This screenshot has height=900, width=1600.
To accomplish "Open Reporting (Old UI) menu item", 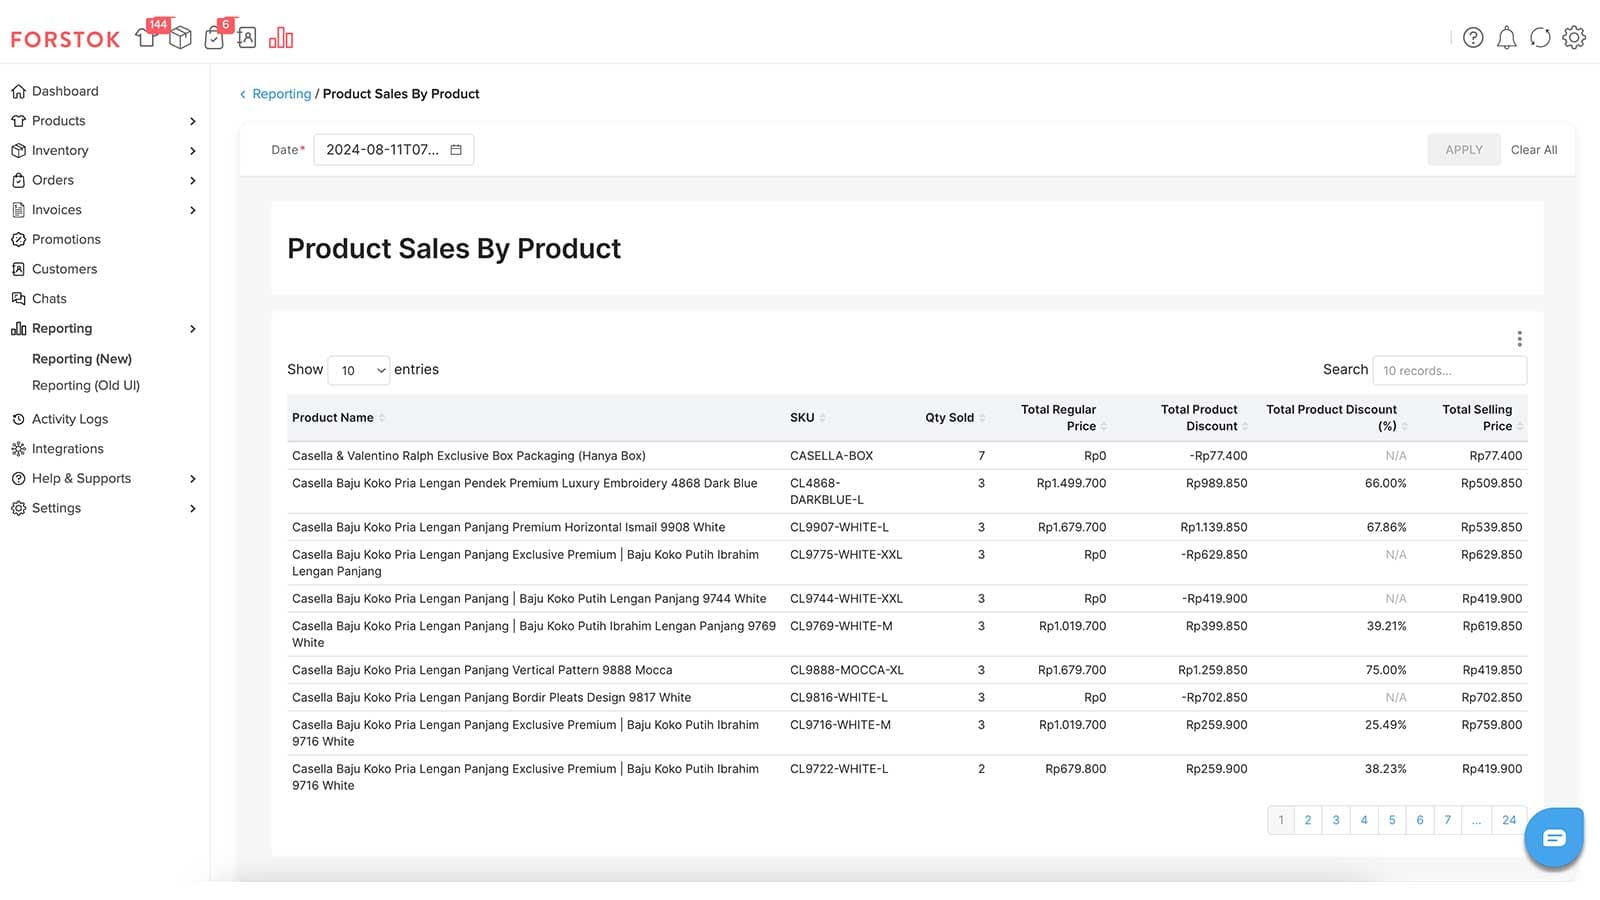I will 86,385.
